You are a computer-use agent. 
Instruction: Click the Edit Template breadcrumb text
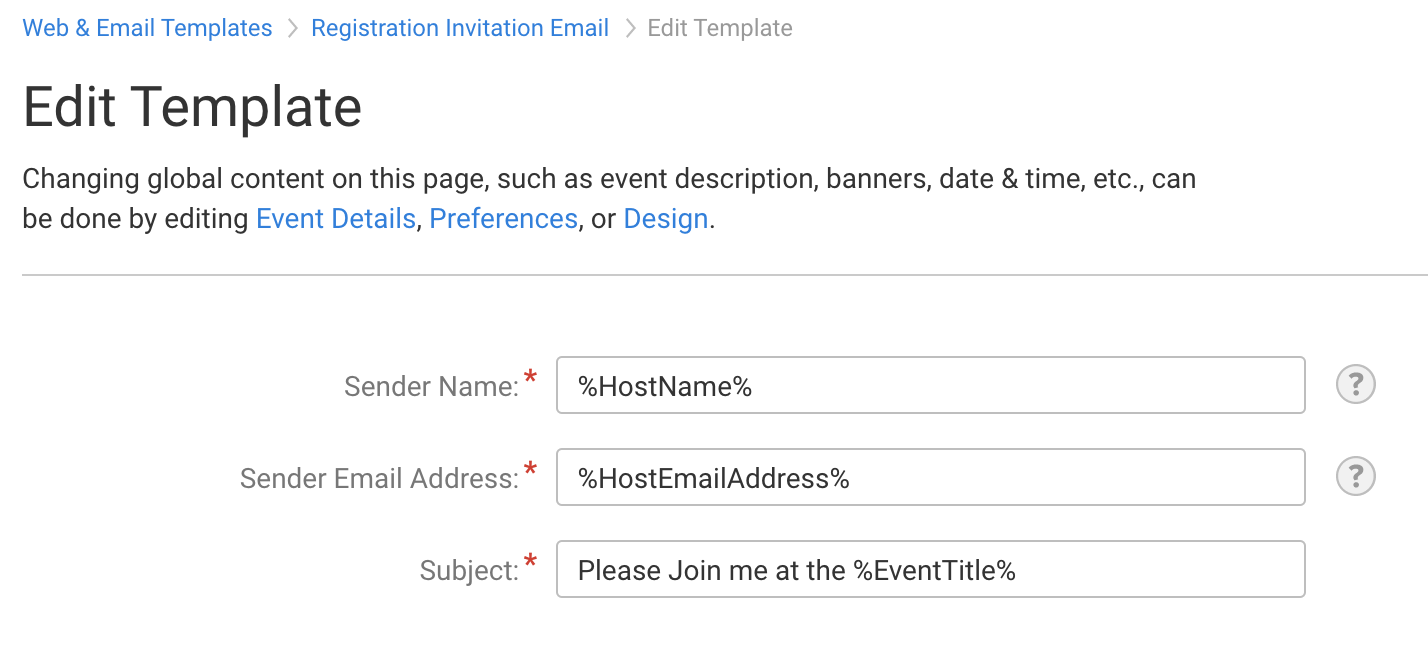(720, 28)
